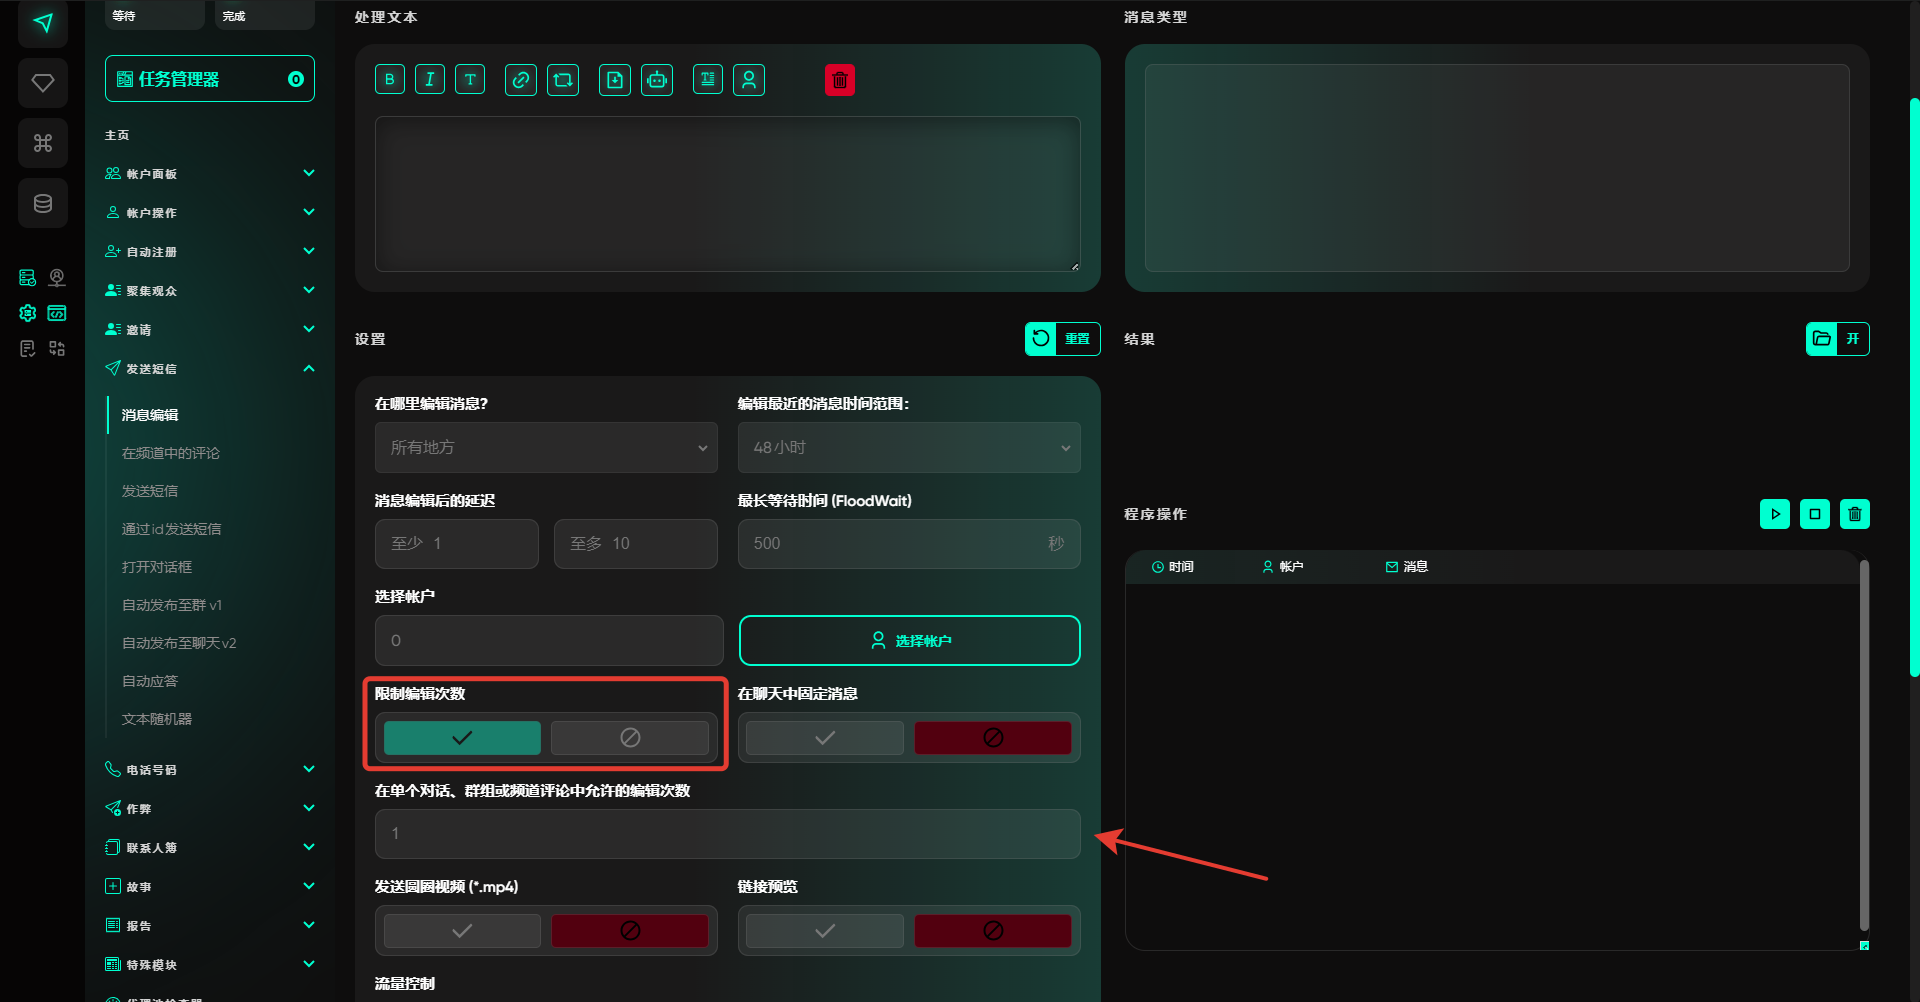Open the 48小时 time range dropdown

coord(908,448)
